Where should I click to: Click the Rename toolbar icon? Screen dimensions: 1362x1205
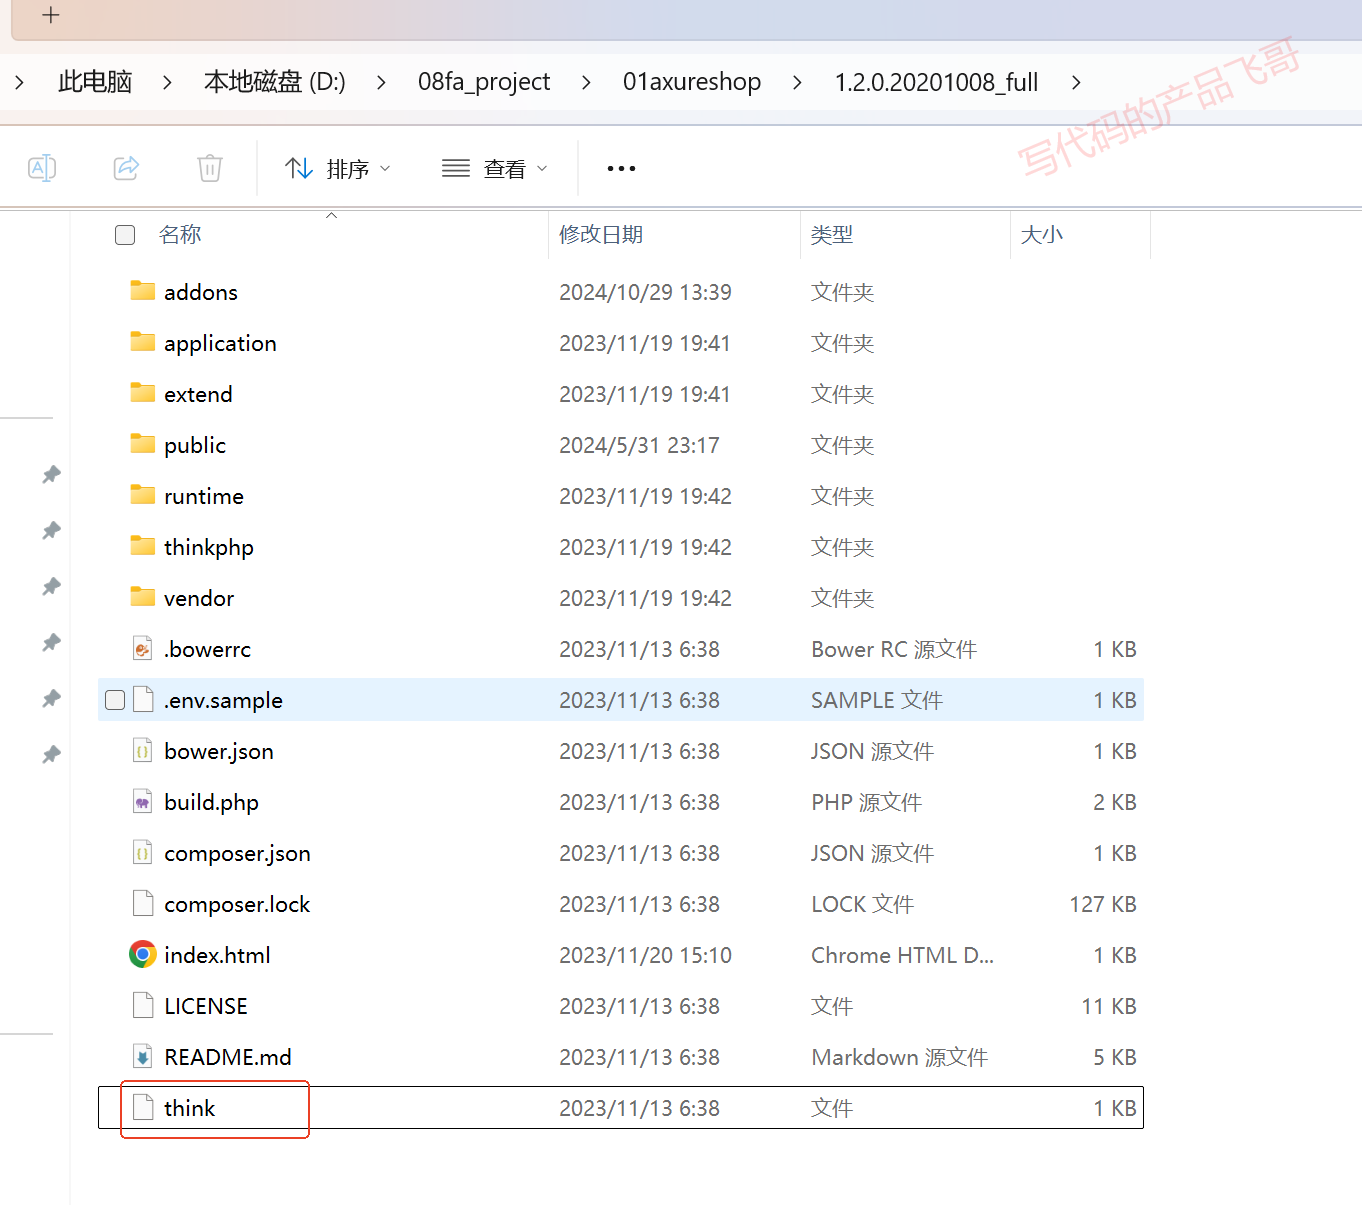pyautogui.click(x=42, y=168)
